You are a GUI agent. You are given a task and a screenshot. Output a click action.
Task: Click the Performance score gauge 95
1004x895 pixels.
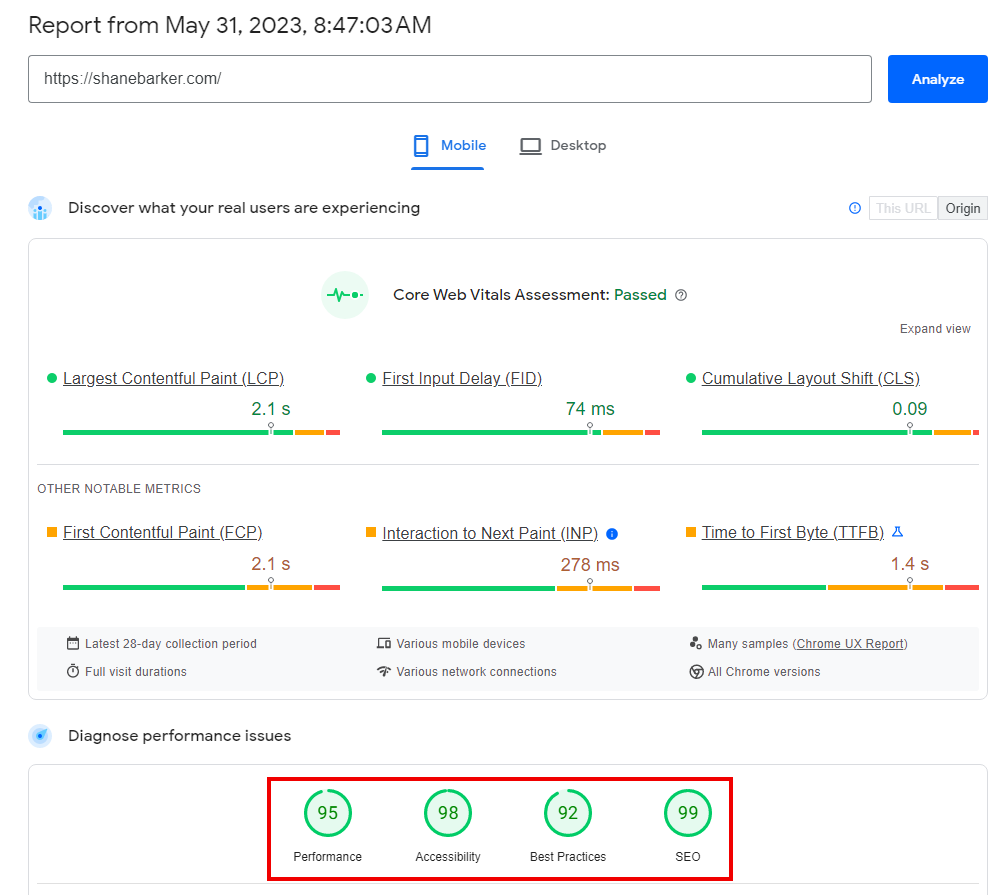(x=327, y=813)
